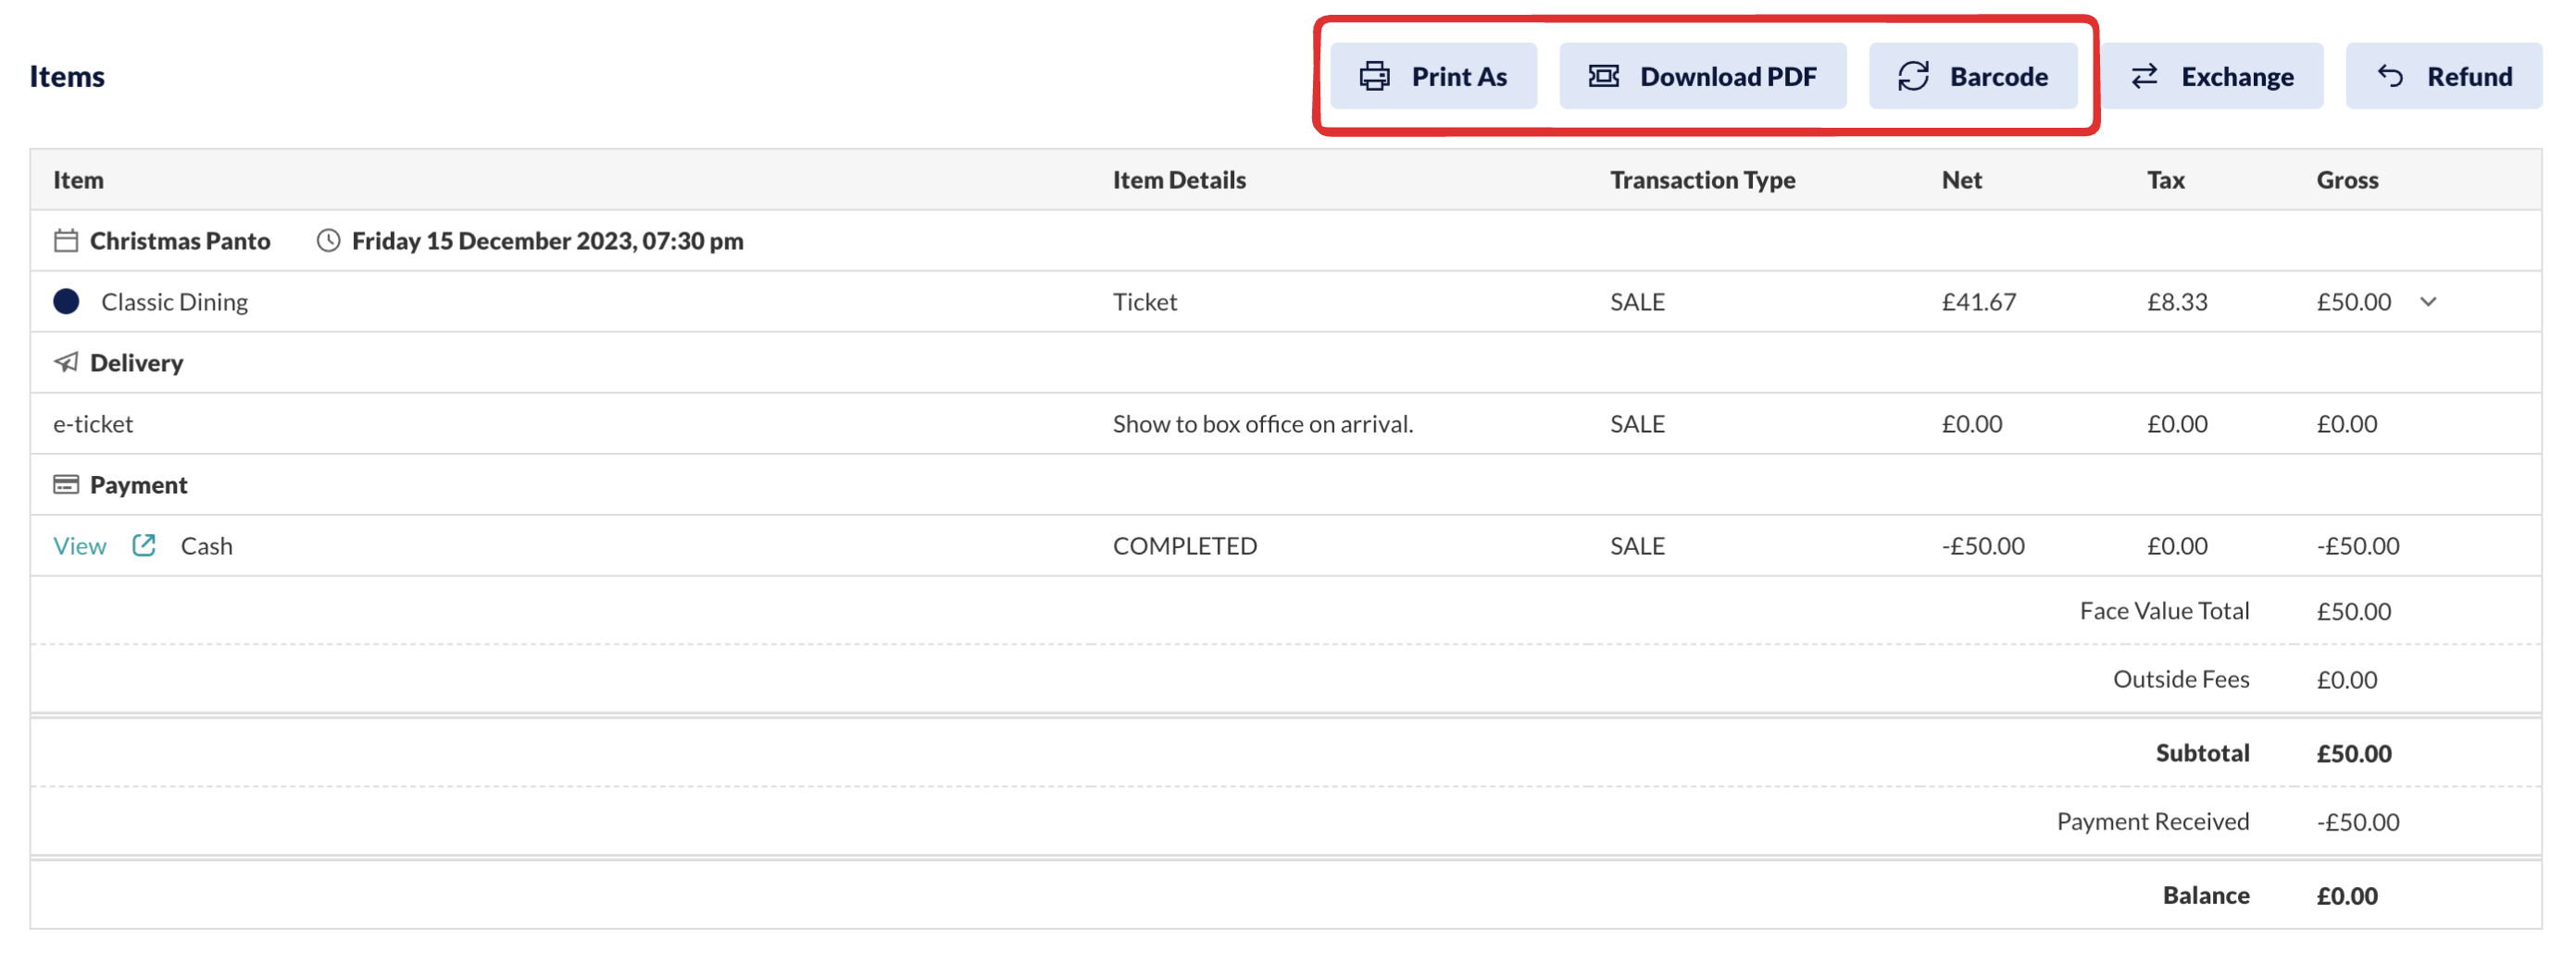Click the external link icon beside View

click(144, 545)
